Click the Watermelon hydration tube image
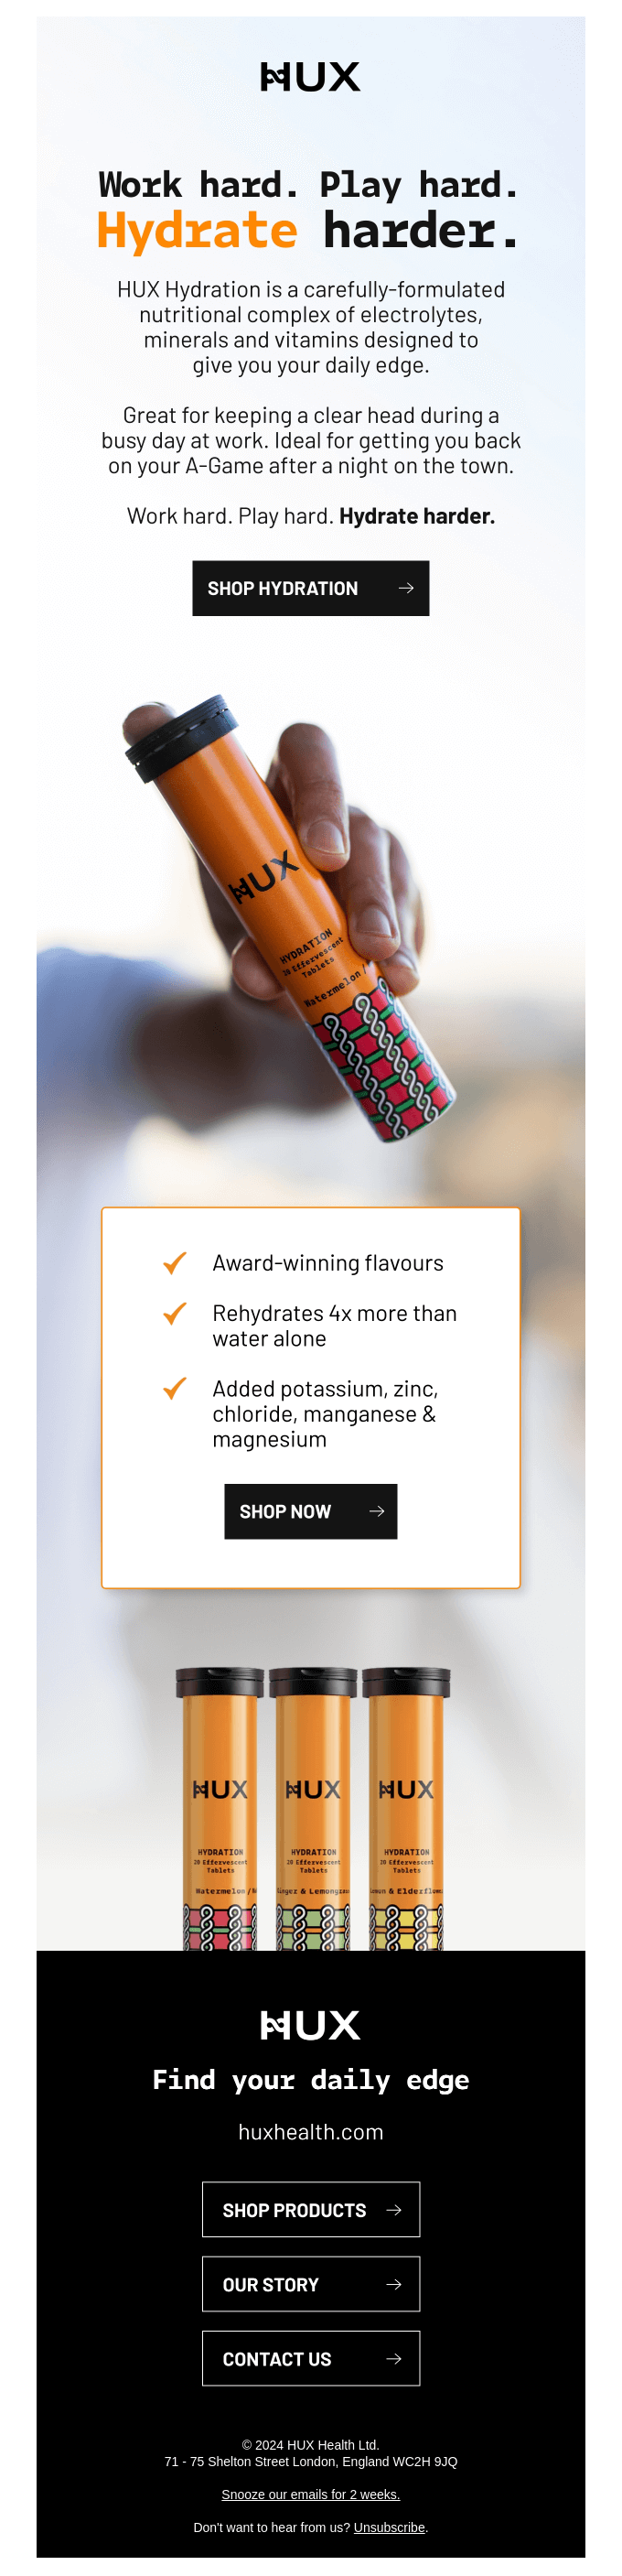The width and height of the screenshot is (622, 2576). [219, 1808]
